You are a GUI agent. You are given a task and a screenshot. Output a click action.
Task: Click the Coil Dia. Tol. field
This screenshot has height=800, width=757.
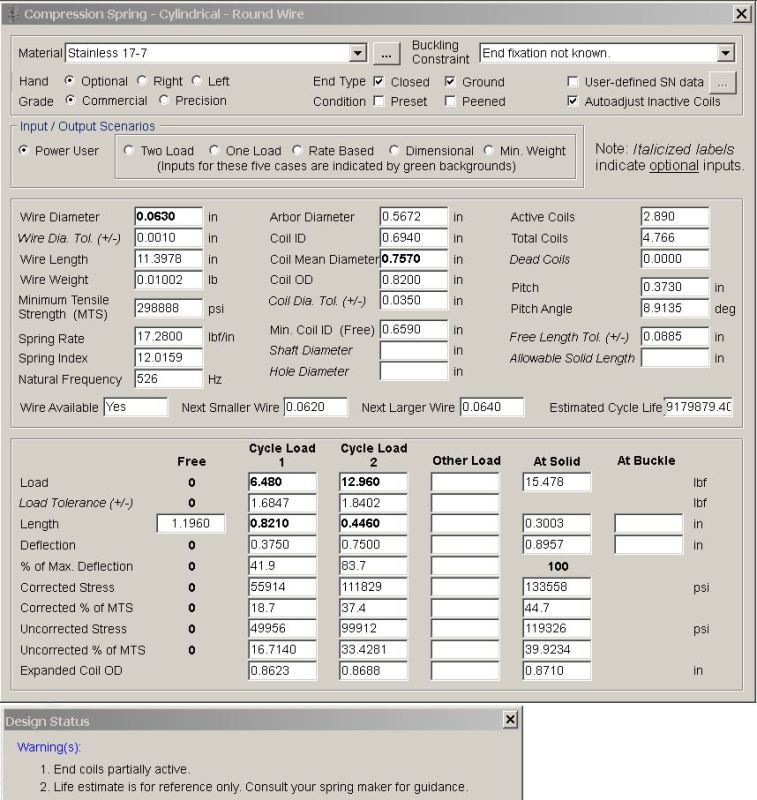tap(414, 301)
